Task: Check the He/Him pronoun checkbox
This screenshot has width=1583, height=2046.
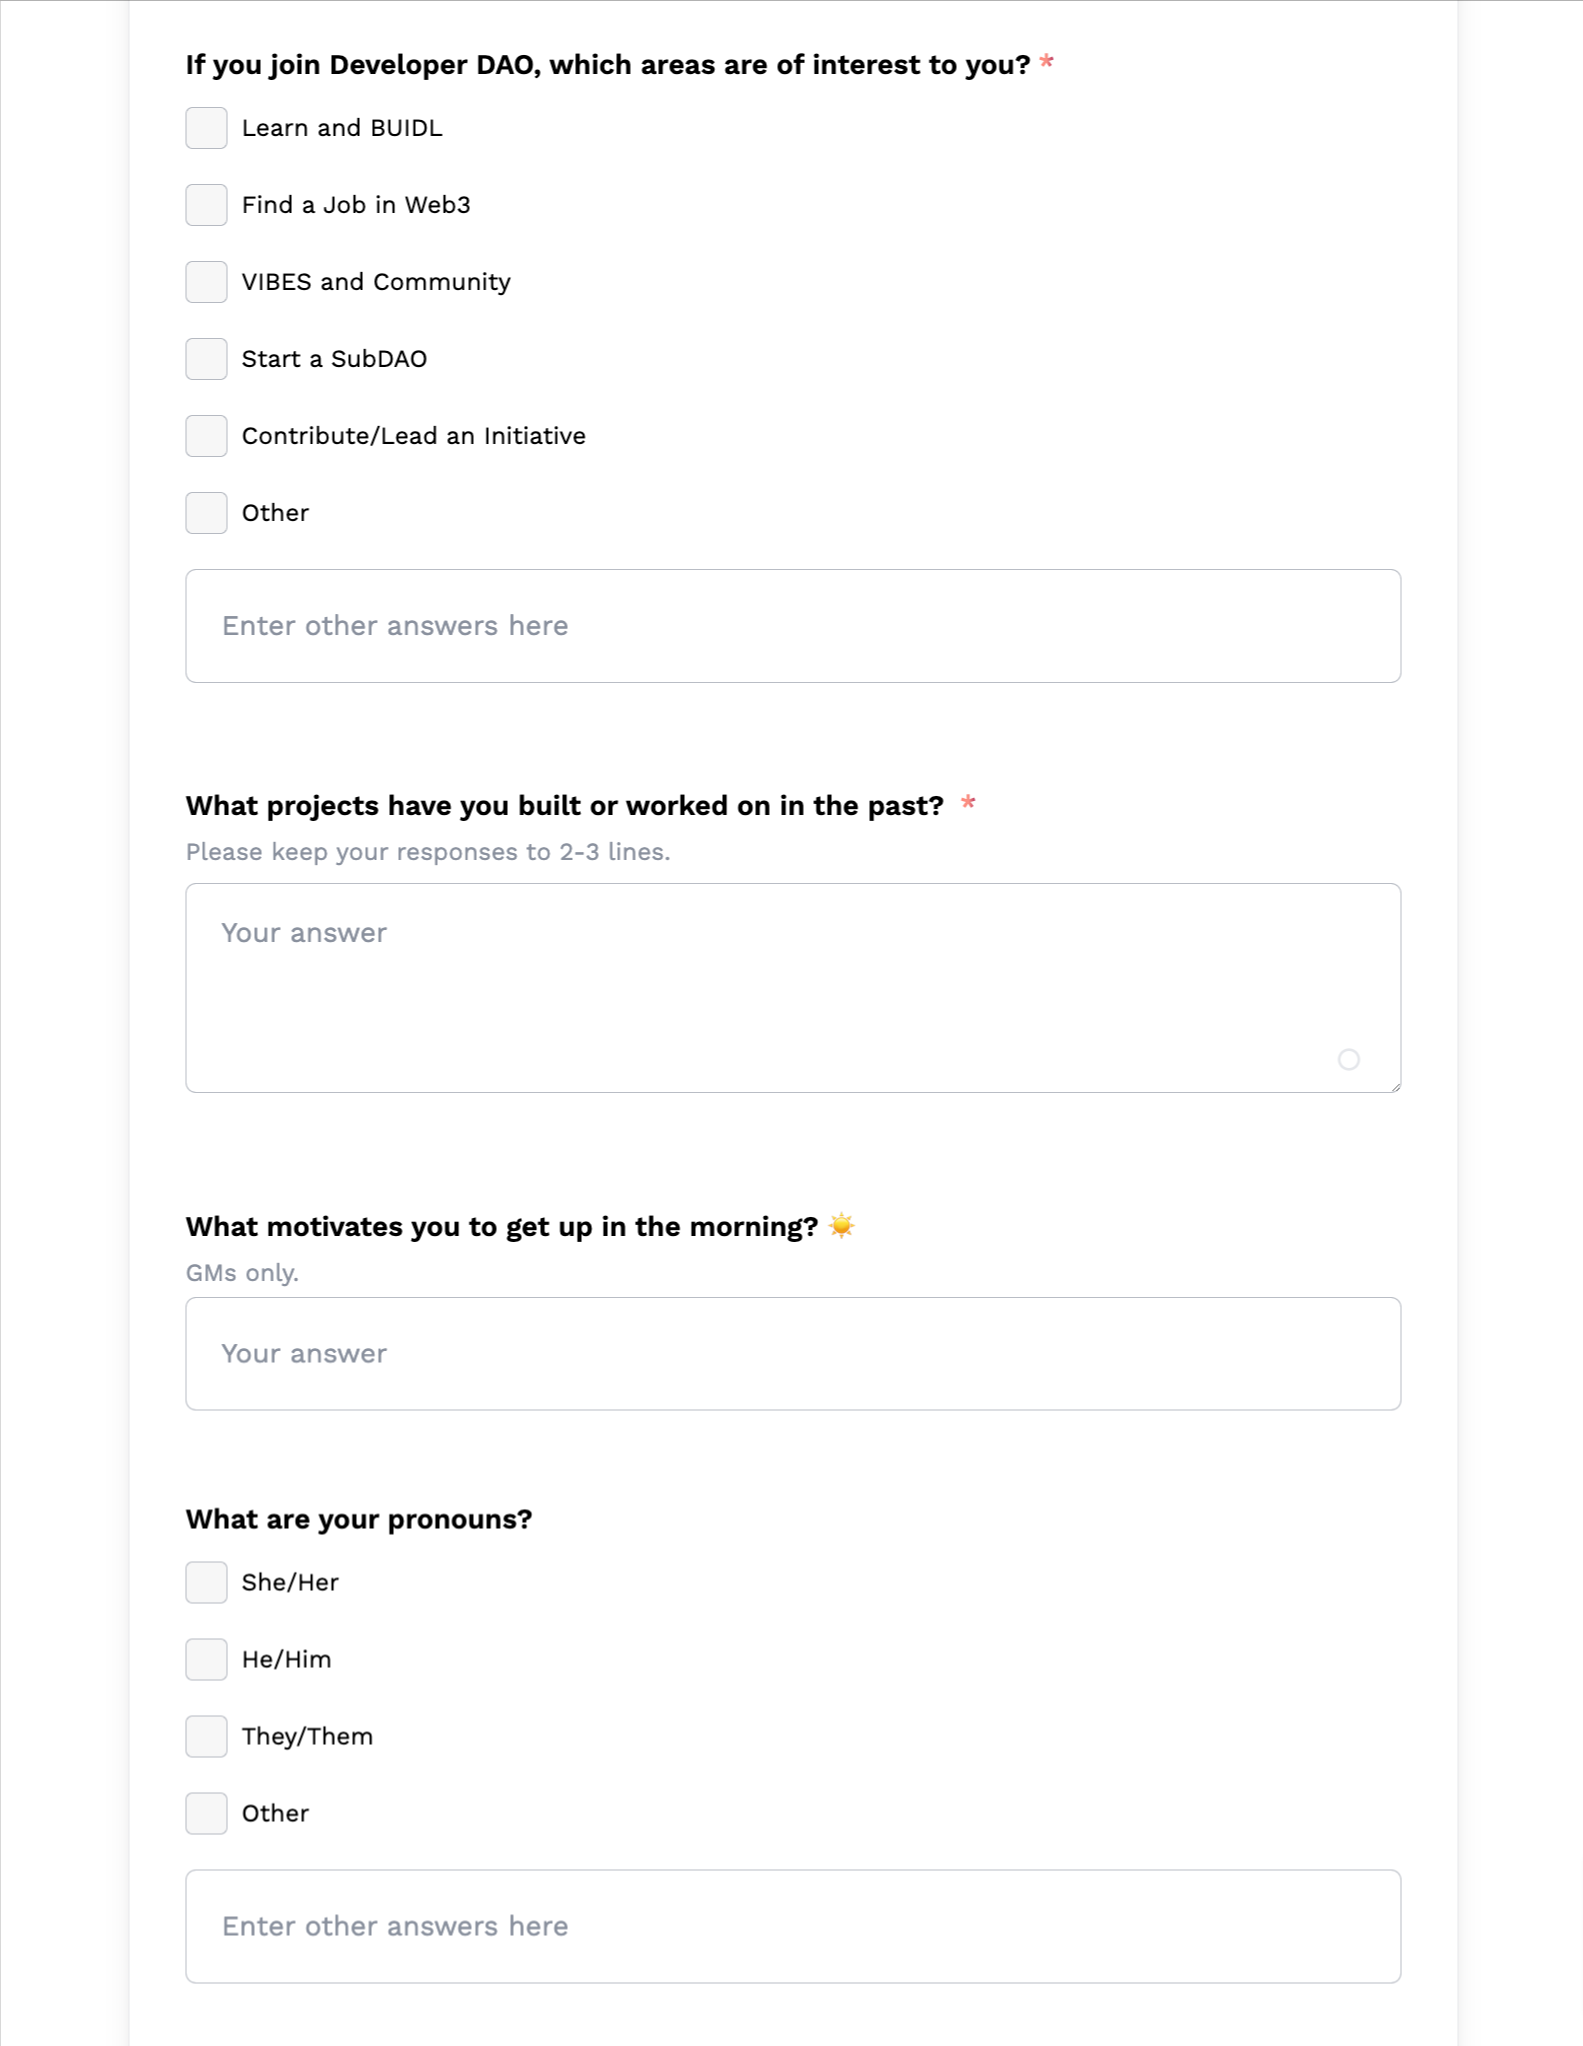Action: [206, 1660]
